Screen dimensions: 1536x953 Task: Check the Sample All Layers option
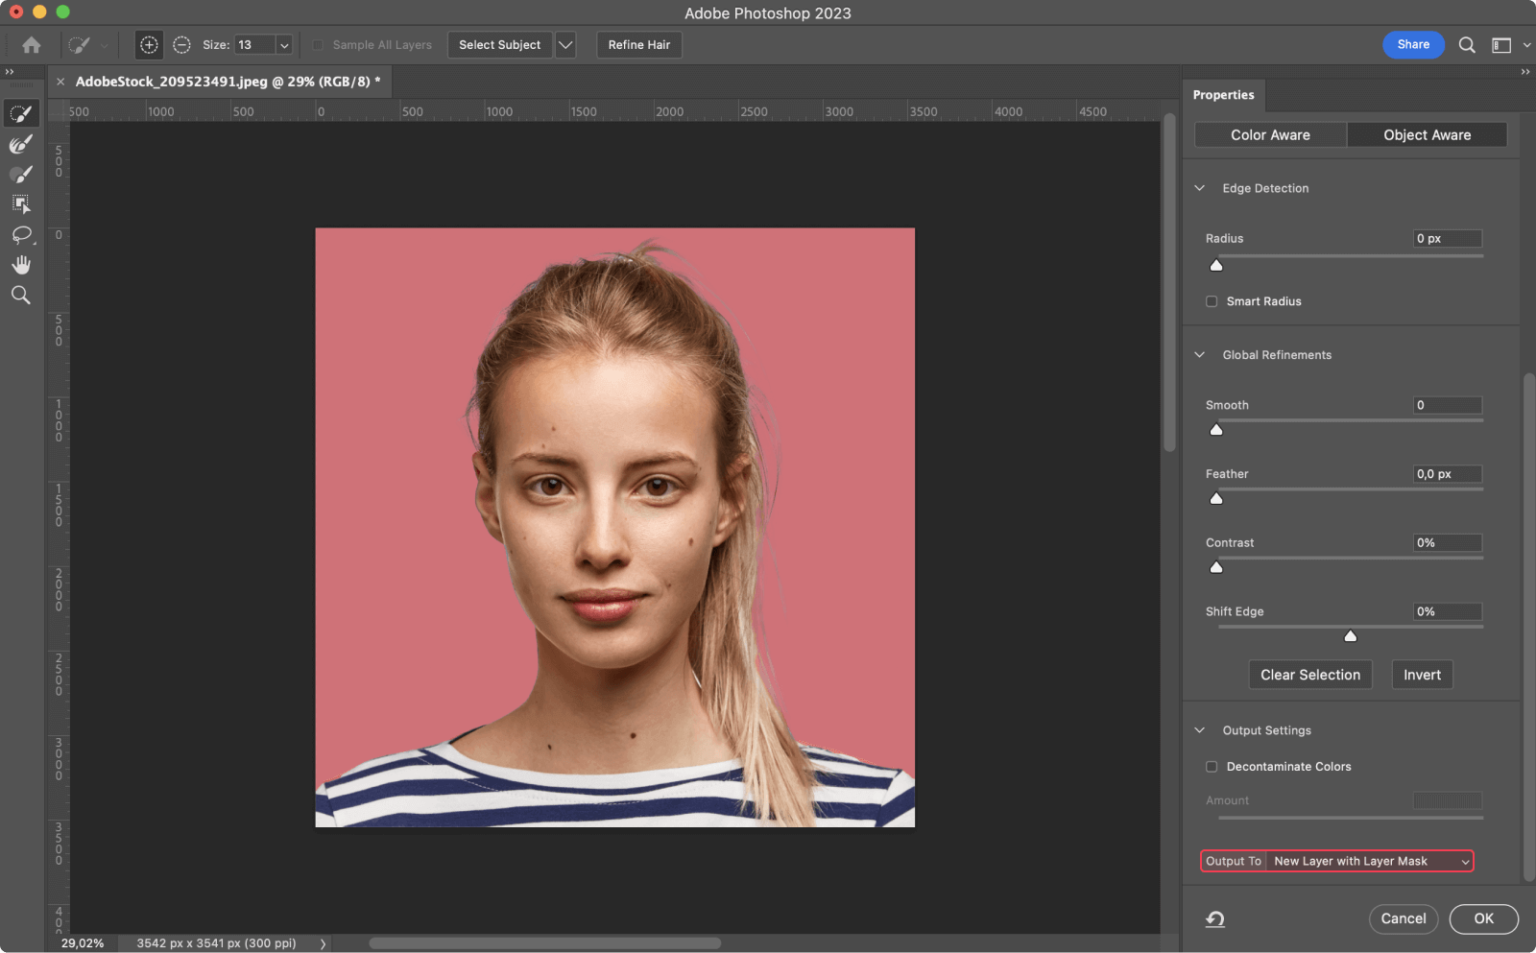pyautogui.click(x=317, y=45)
